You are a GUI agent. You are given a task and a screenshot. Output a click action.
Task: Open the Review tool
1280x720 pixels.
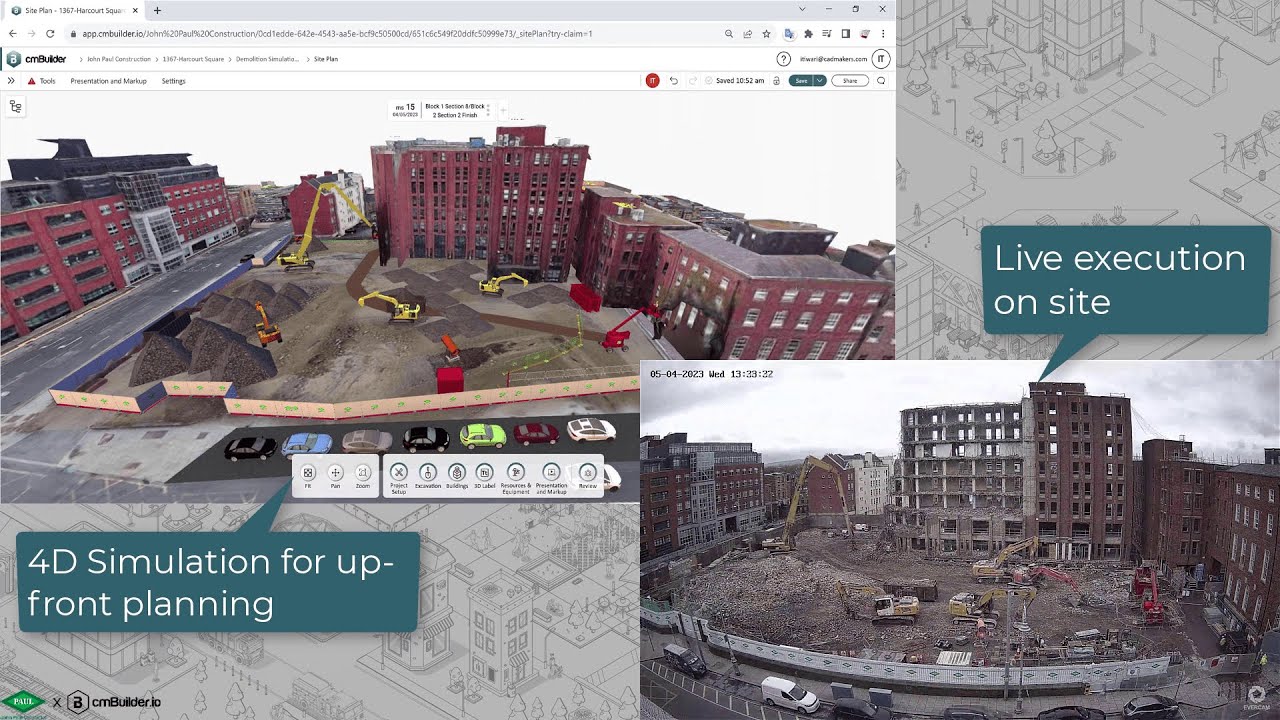click(588, 475)
